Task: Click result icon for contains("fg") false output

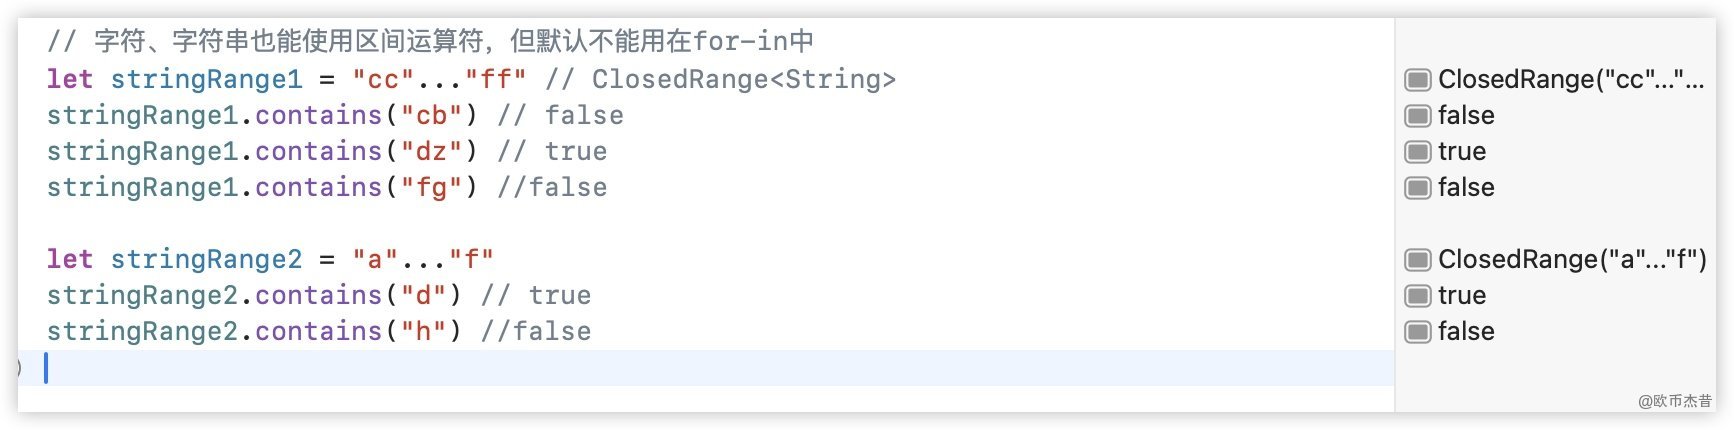Action: tap(1417, 188)
